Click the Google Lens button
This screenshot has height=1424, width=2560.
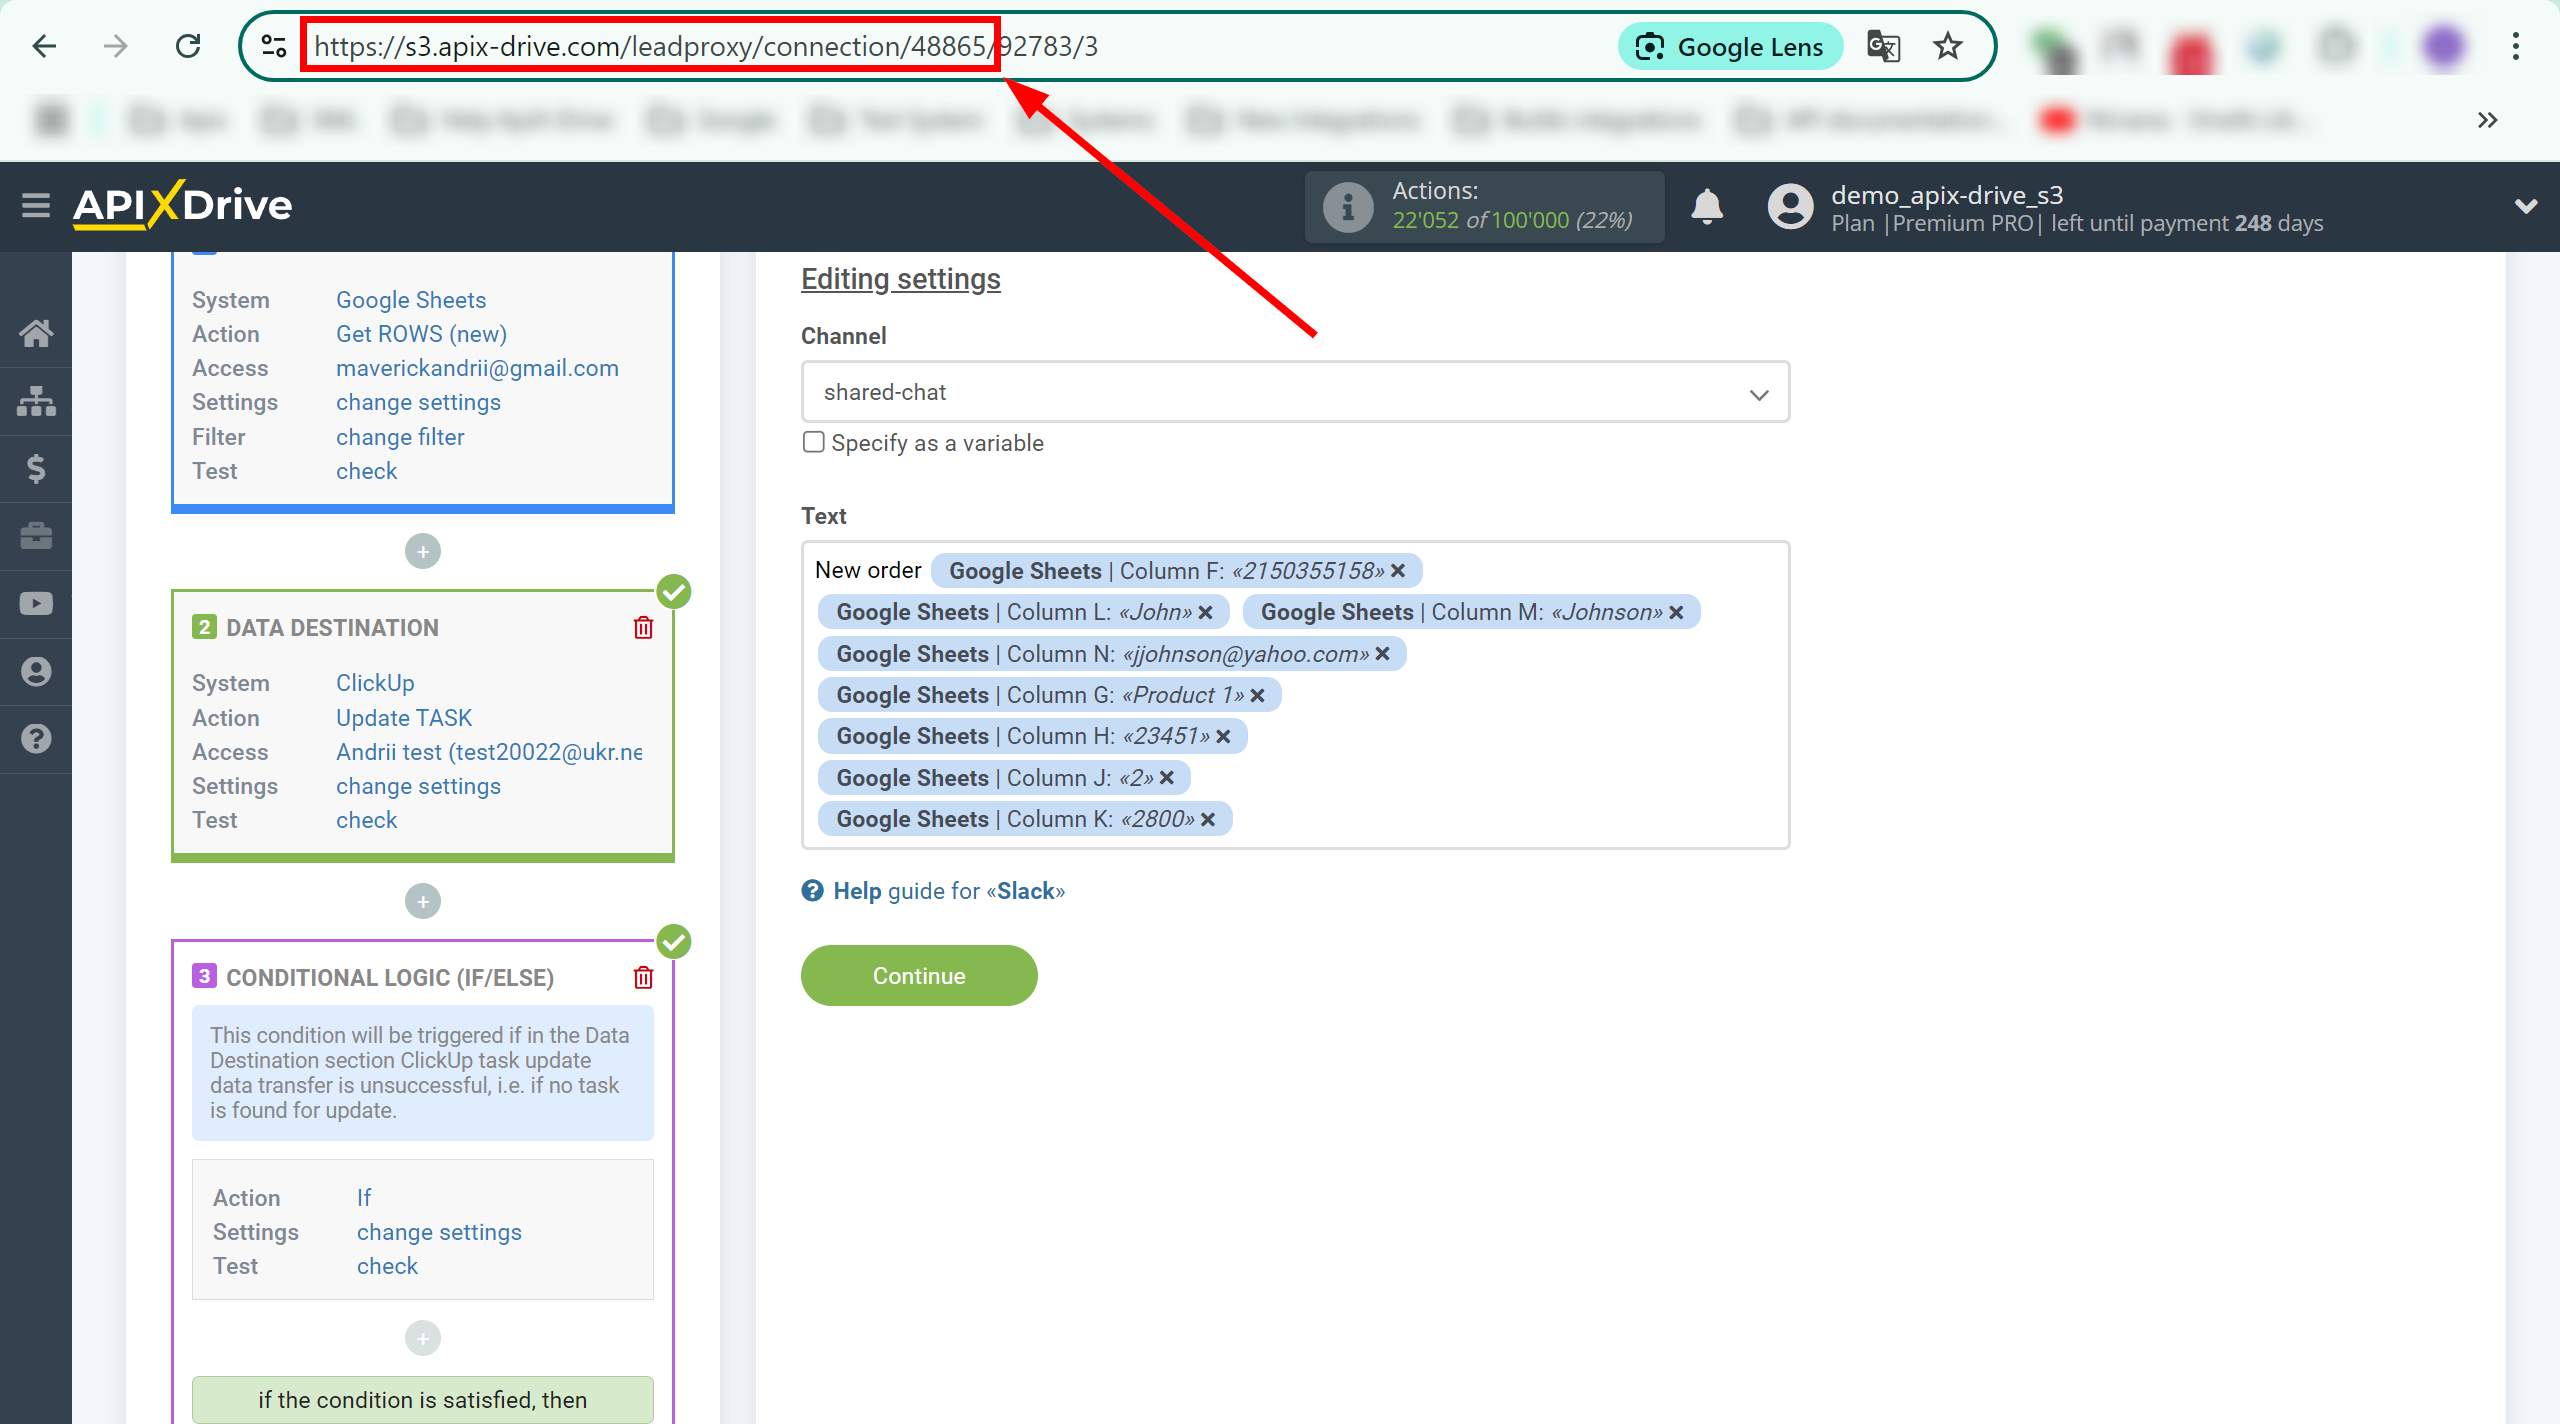(1729, 46)
